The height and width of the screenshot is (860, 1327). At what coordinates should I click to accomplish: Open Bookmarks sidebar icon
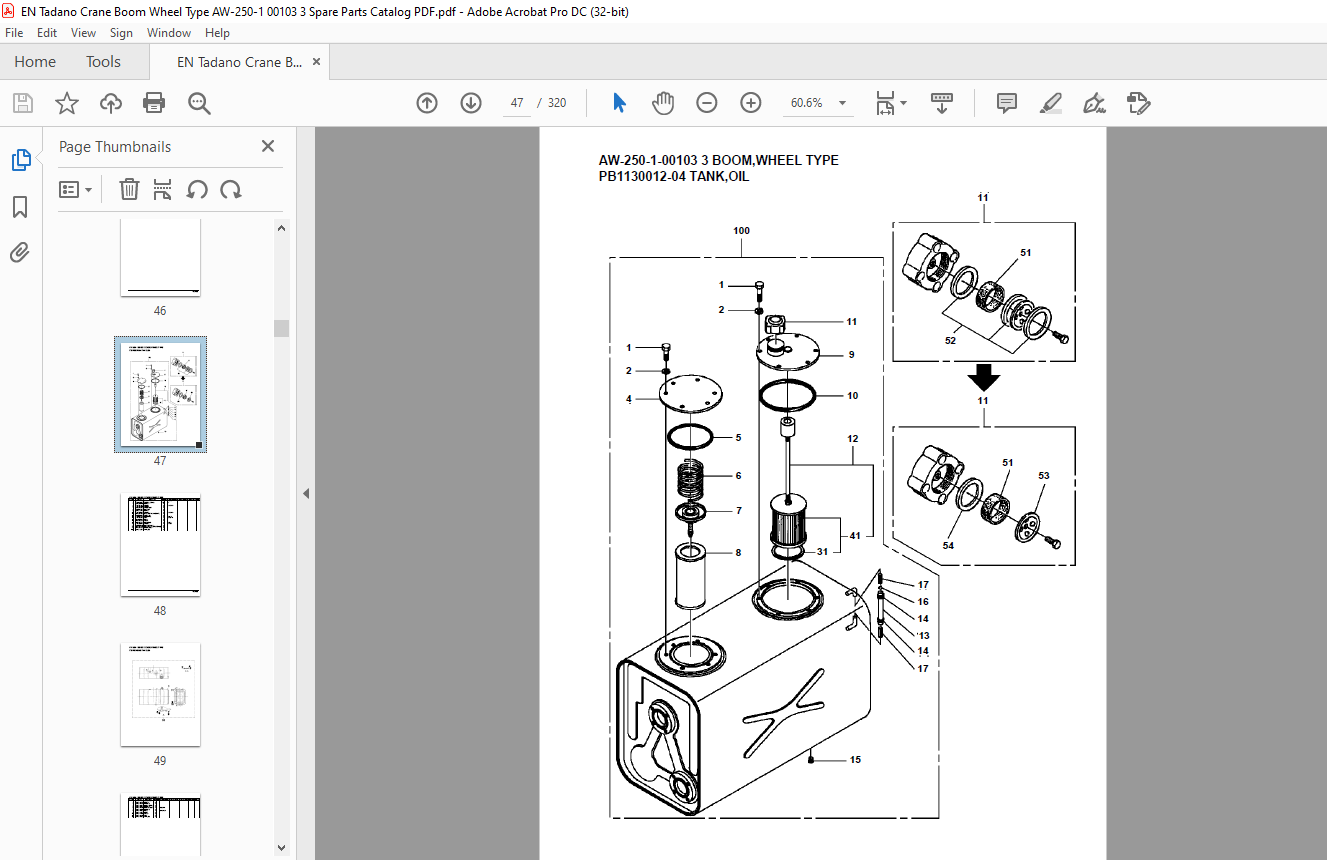[20, 207]
